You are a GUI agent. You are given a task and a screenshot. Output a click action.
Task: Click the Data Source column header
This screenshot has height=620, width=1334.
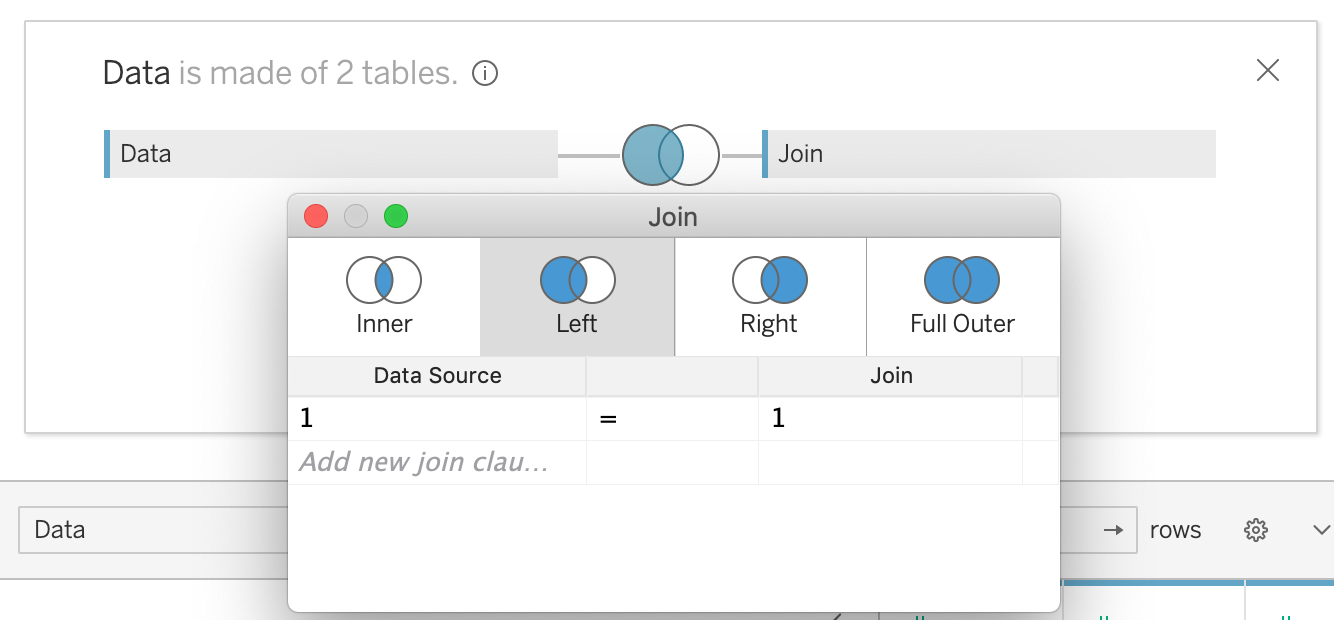(x=437, y=376)
